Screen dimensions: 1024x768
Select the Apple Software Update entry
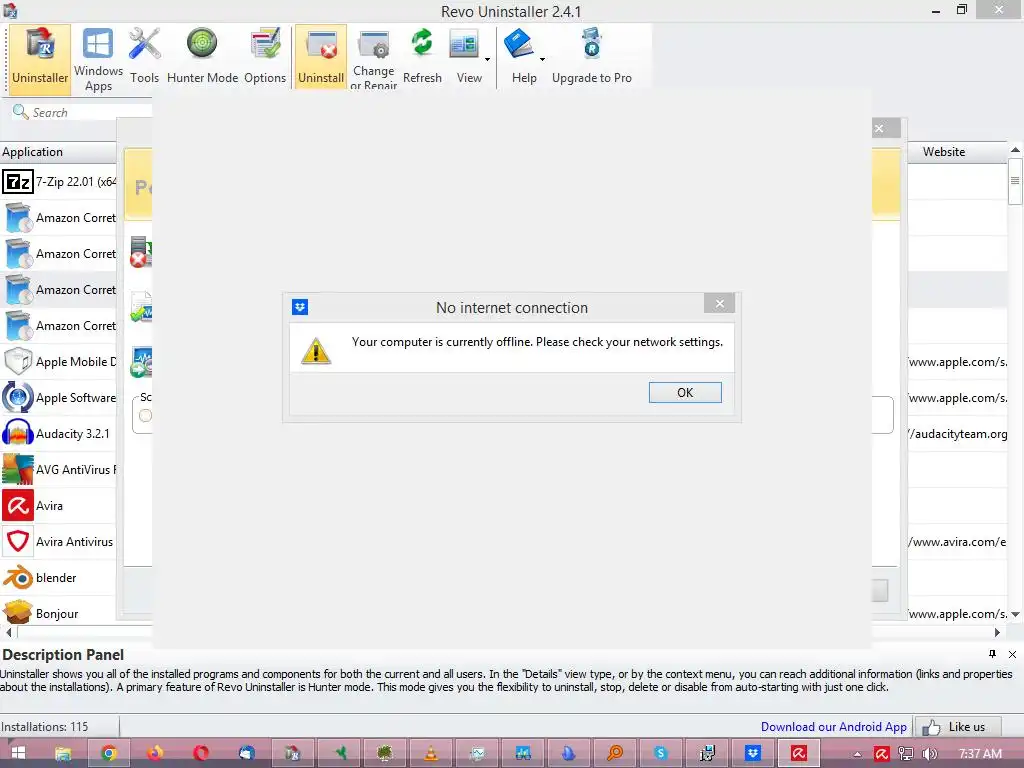click(x=59, y=397)
